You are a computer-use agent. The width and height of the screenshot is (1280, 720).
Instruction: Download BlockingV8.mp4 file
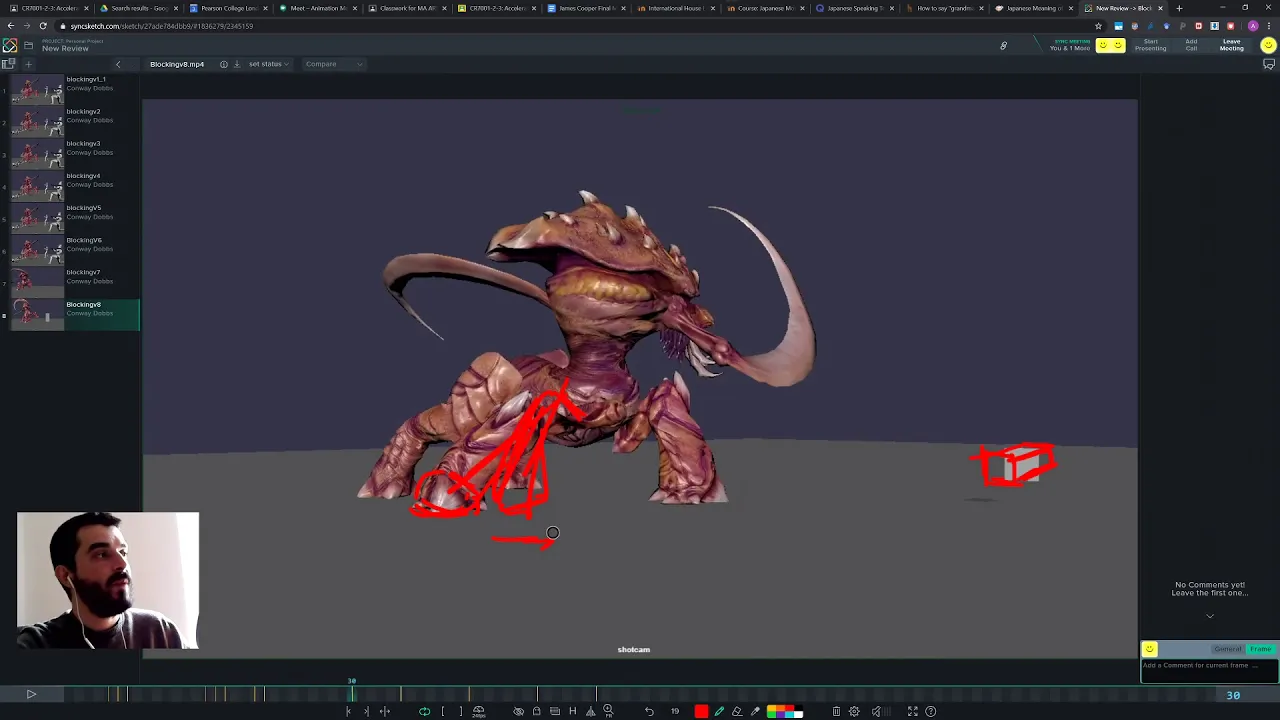[237, 64]
